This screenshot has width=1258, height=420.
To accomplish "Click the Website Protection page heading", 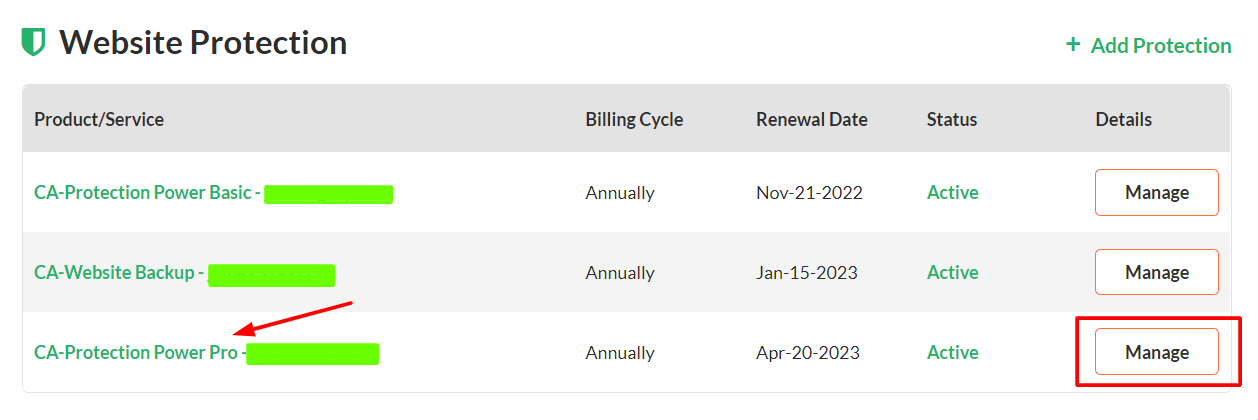I will point(202,43).
